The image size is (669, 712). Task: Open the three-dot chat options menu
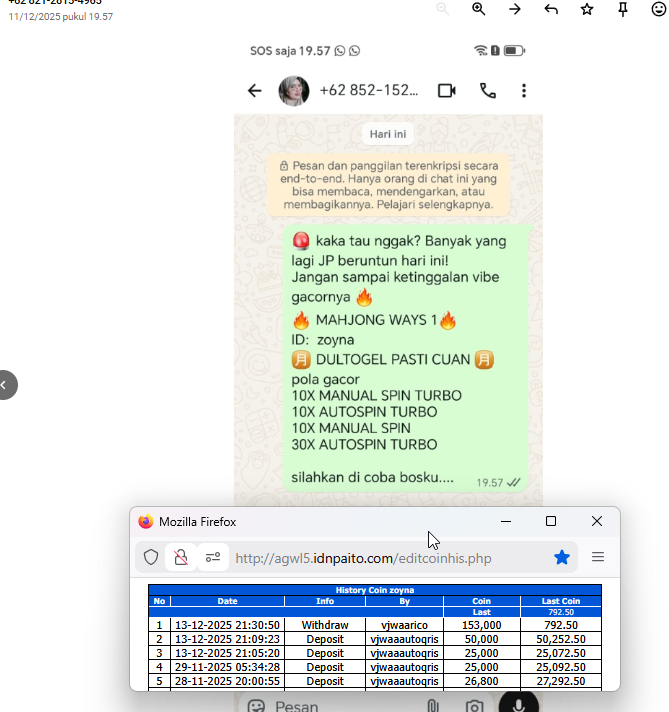coord(524,91)
